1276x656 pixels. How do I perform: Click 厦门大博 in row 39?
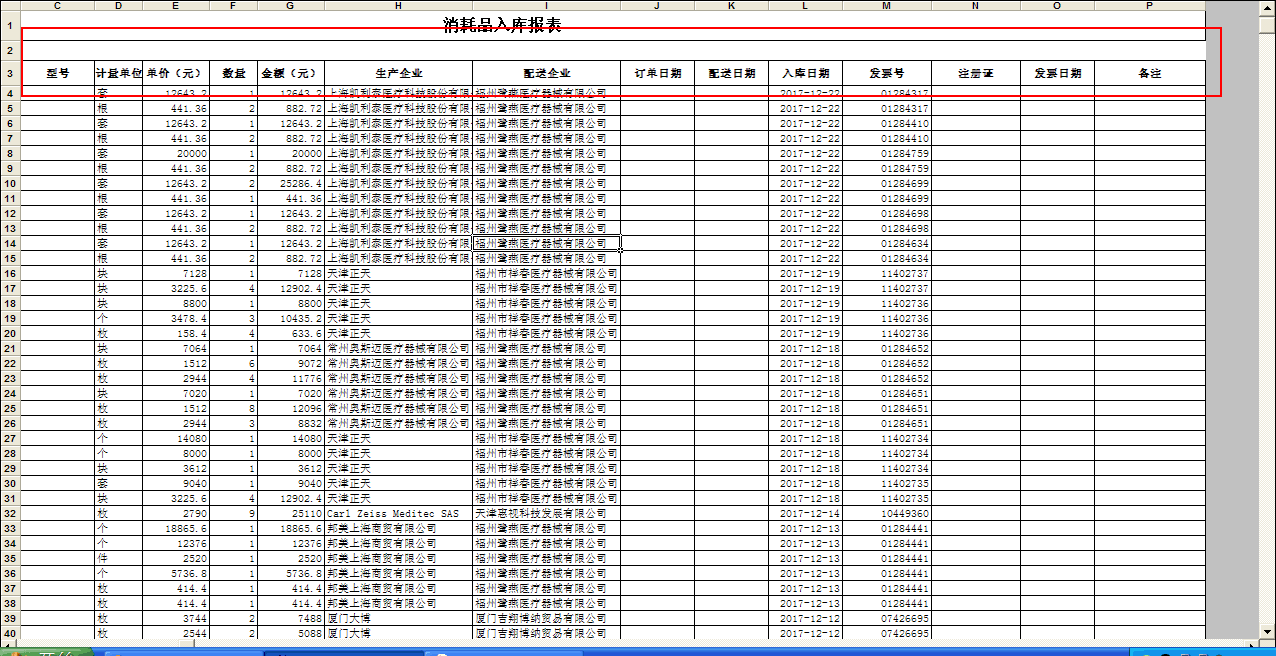[398, 618]
